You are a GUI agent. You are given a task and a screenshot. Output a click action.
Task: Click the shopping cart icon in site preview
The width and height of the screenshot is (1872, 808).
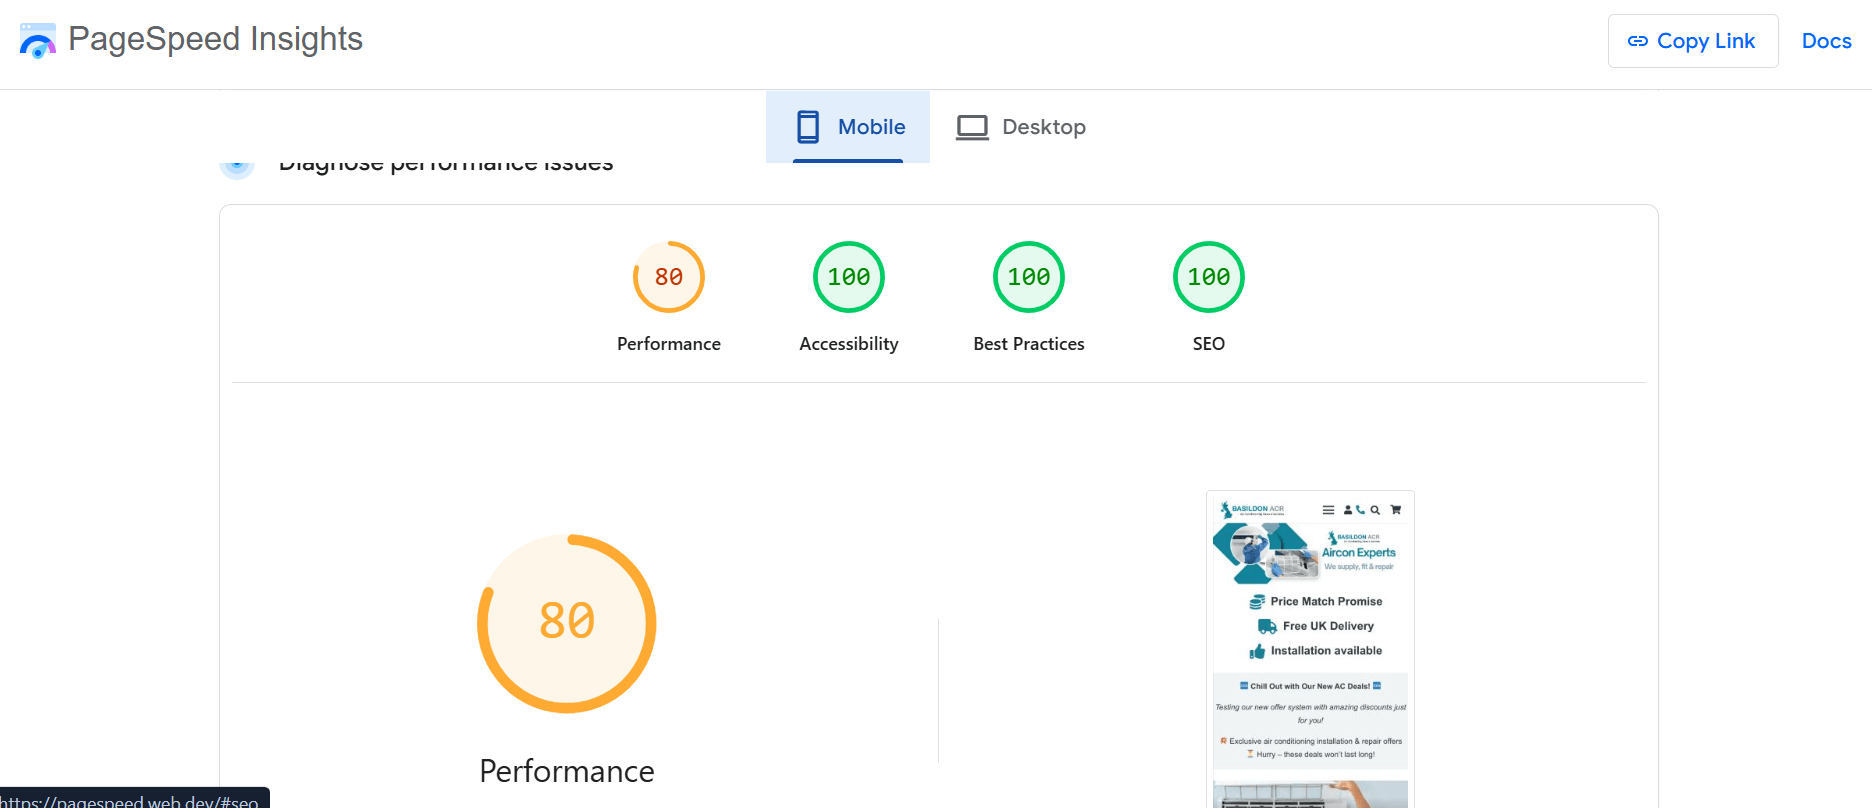click(1396, 510)
